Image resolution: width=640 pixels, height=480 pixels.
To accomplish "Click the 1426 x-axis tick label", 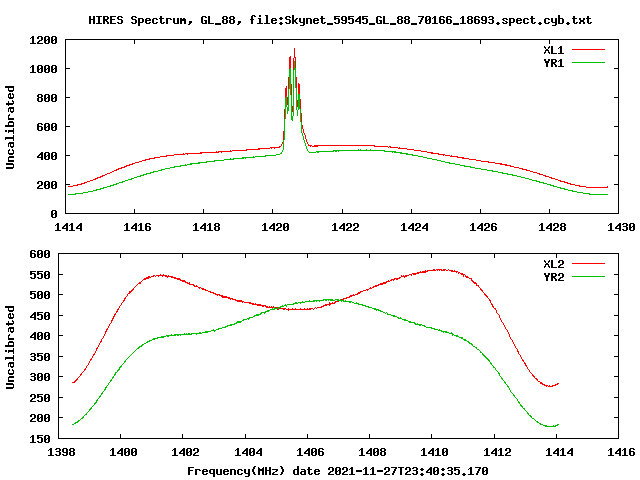I will (x=483, y=227).
